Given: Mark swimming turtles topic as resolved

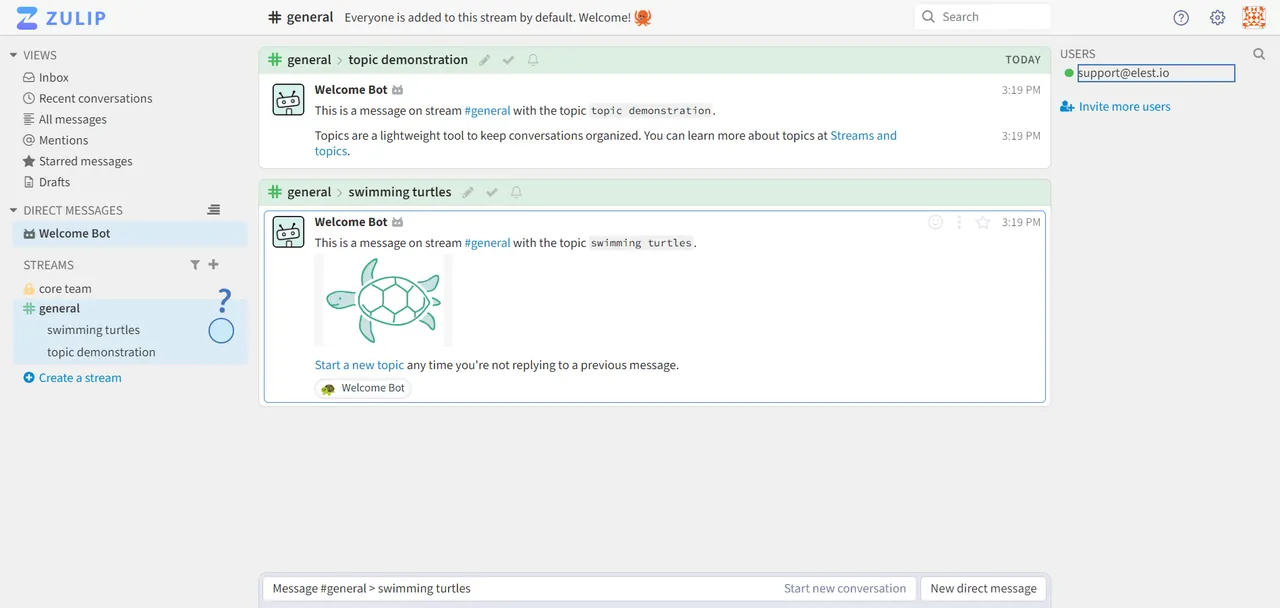Looking at the screenshot, I should pos(492,192).
